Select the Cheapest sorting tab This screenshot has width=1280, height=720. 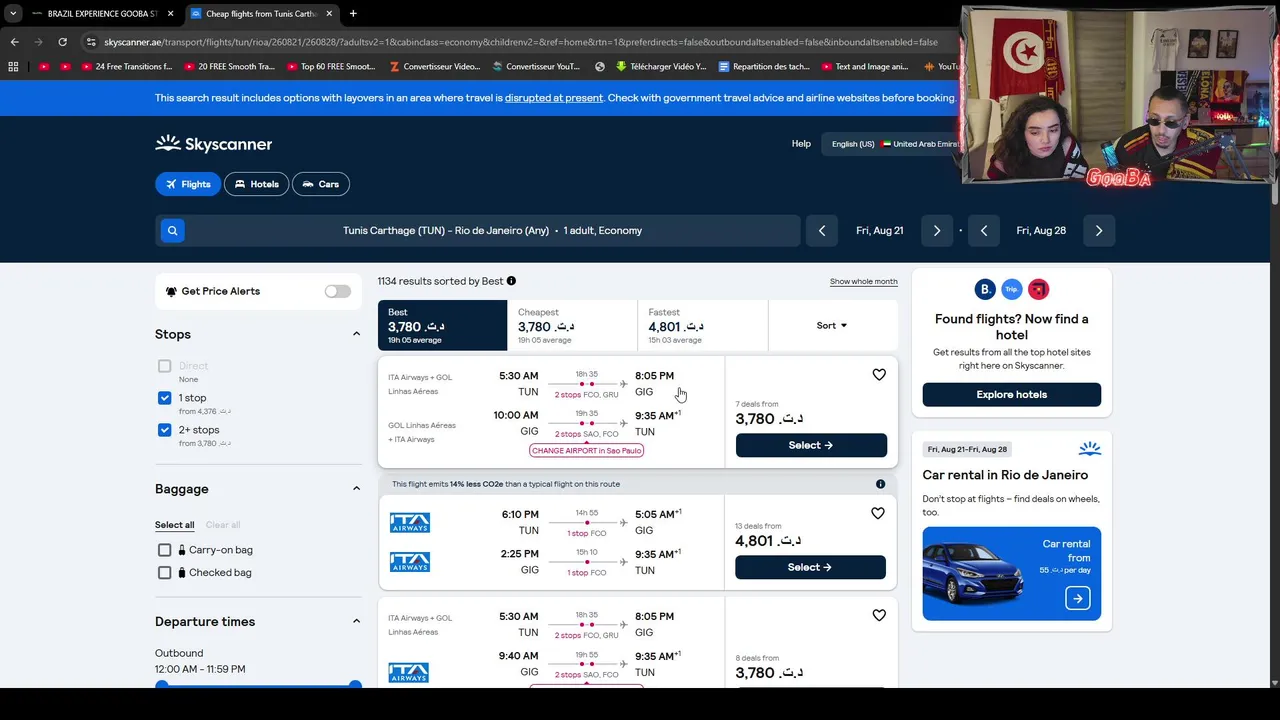pyautogui.click(x=572, y=325)
